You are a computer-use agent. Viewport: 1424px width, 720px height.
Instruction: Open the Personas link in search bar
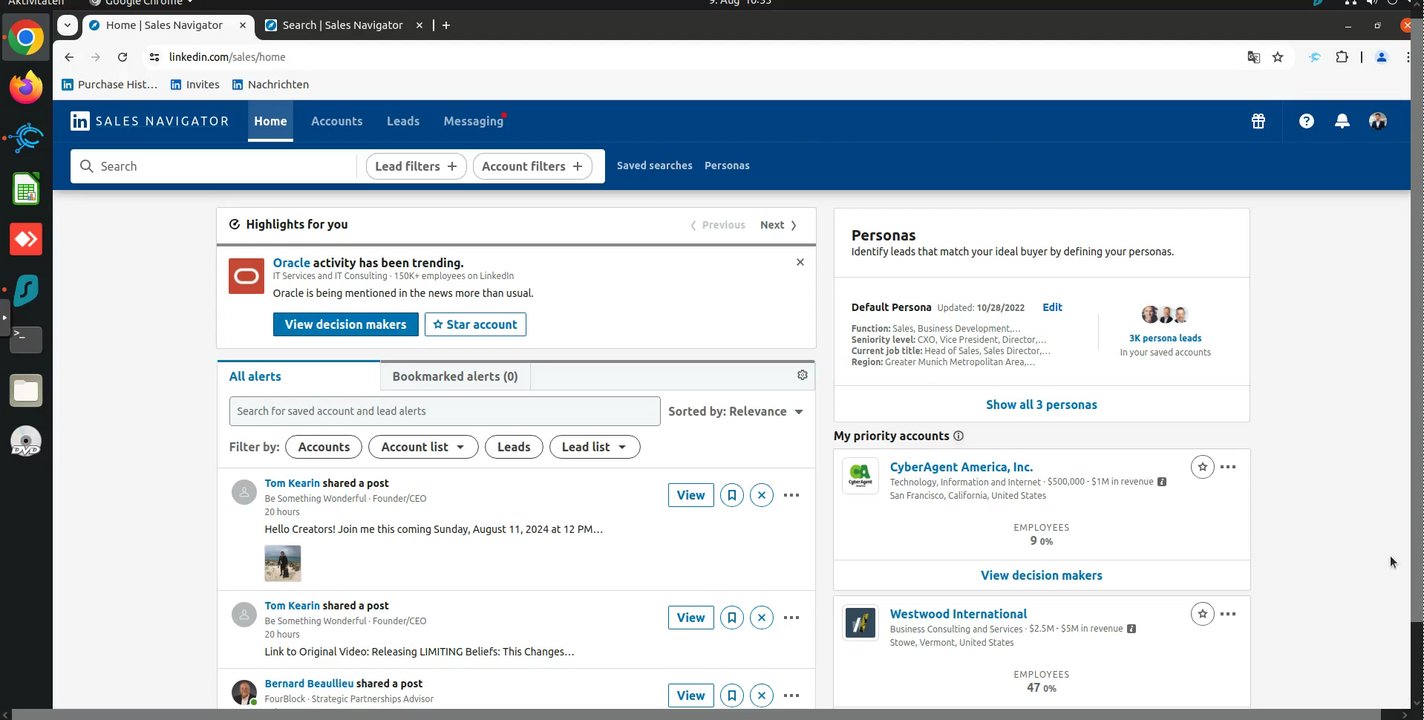[x=727, y=166]
